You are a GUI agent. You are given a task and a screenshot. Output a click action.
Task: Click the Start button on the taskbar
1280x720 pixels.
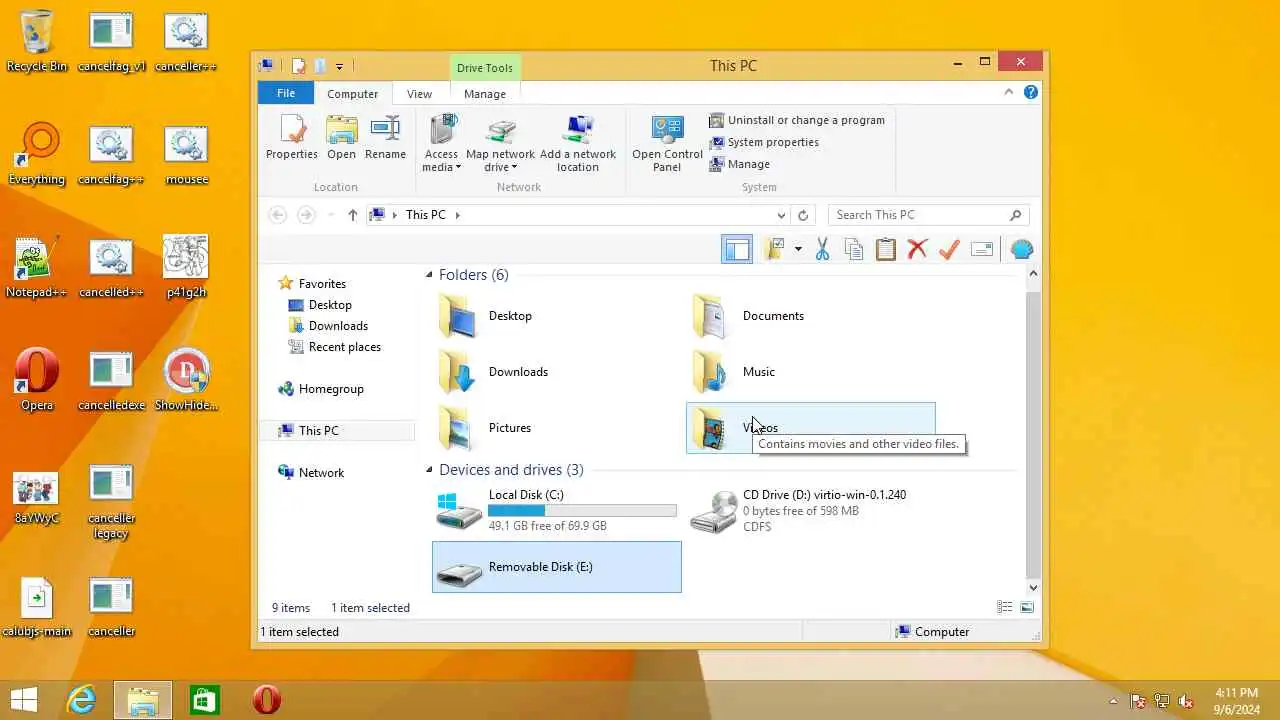tap(24, 700)
